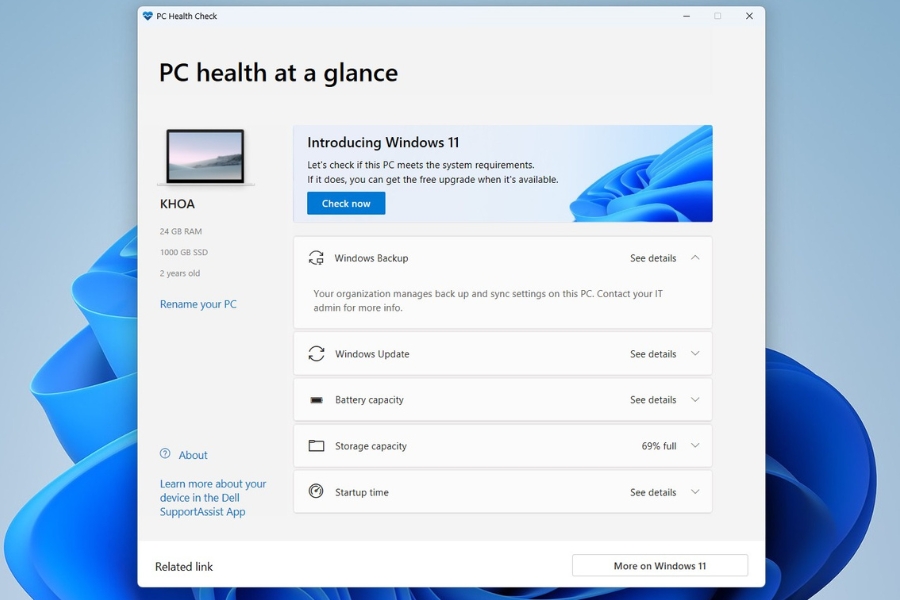Minimize the PC Health Check window
The width and height of the screenshot is (900, 600).
click(x=686, y=16)
